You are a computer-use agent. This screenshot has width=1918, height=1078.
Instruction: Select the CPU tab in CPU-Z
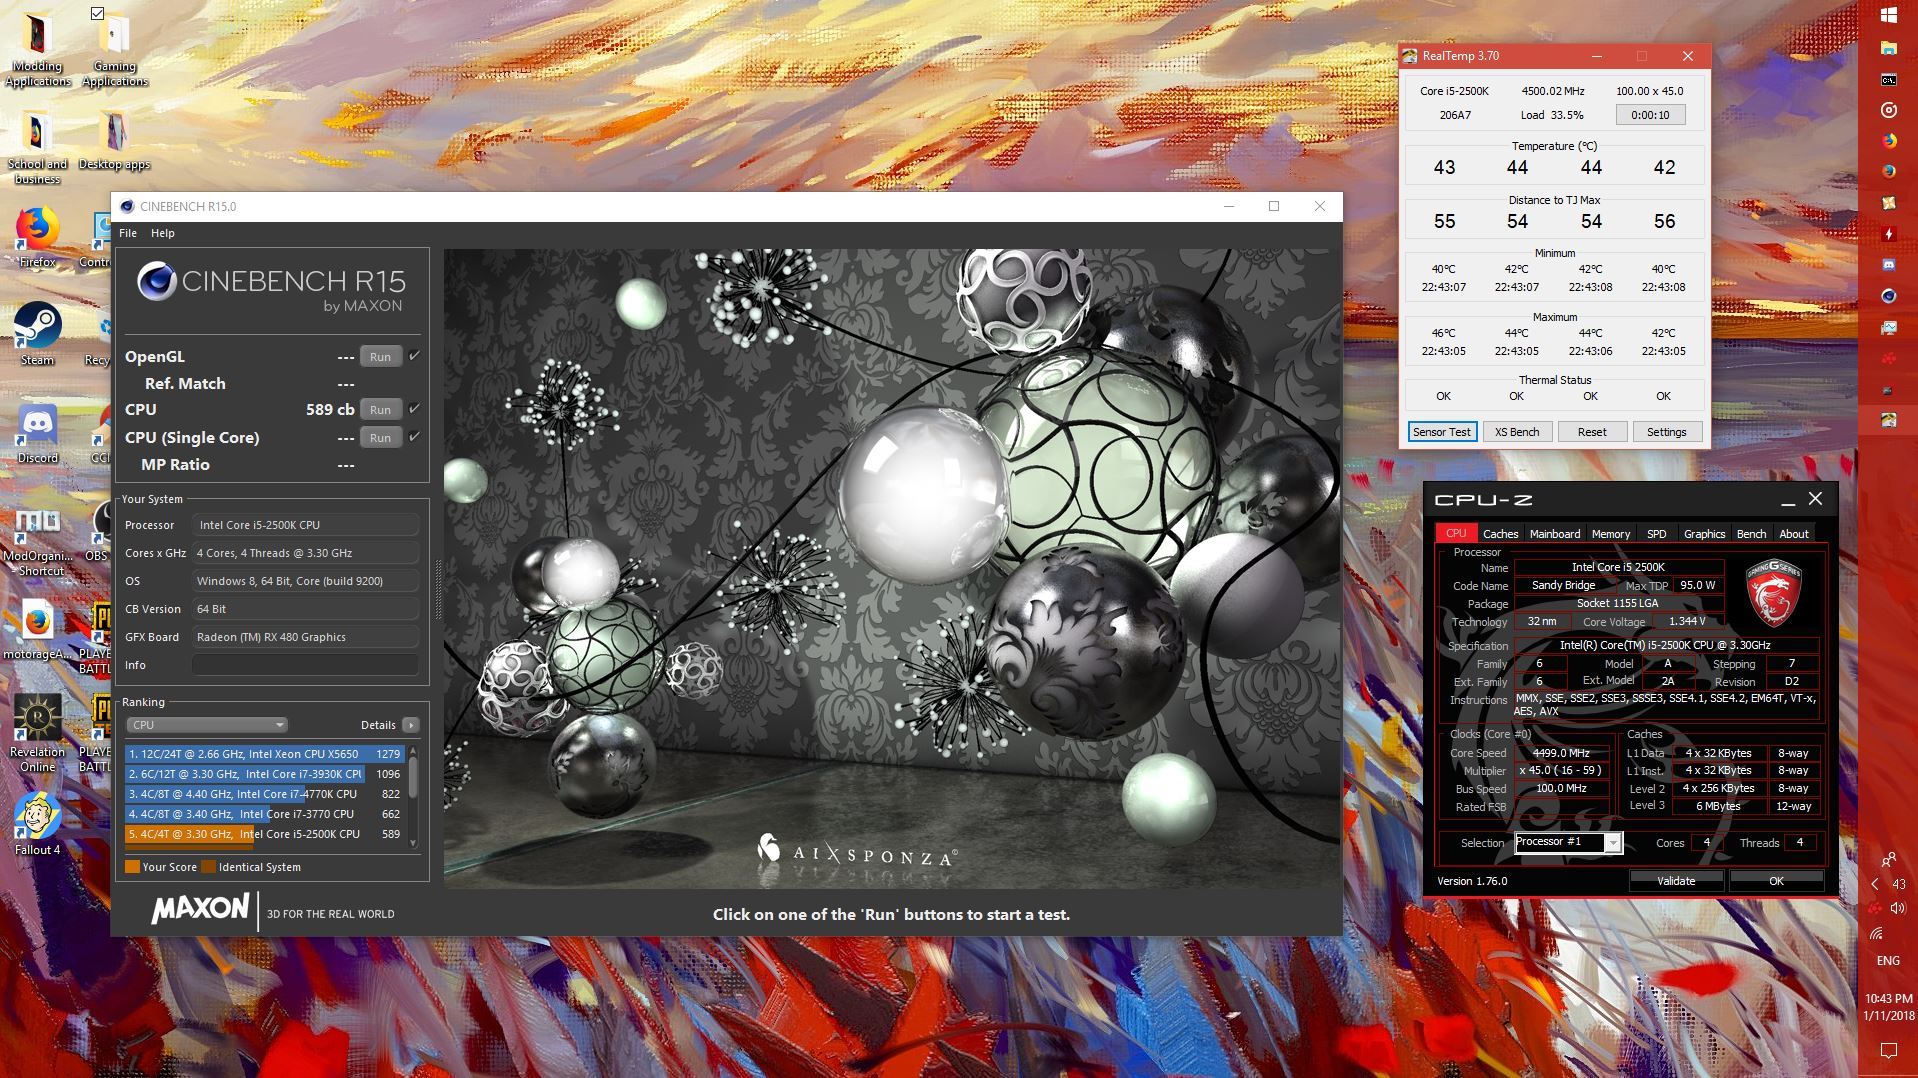pos(1456,534)
